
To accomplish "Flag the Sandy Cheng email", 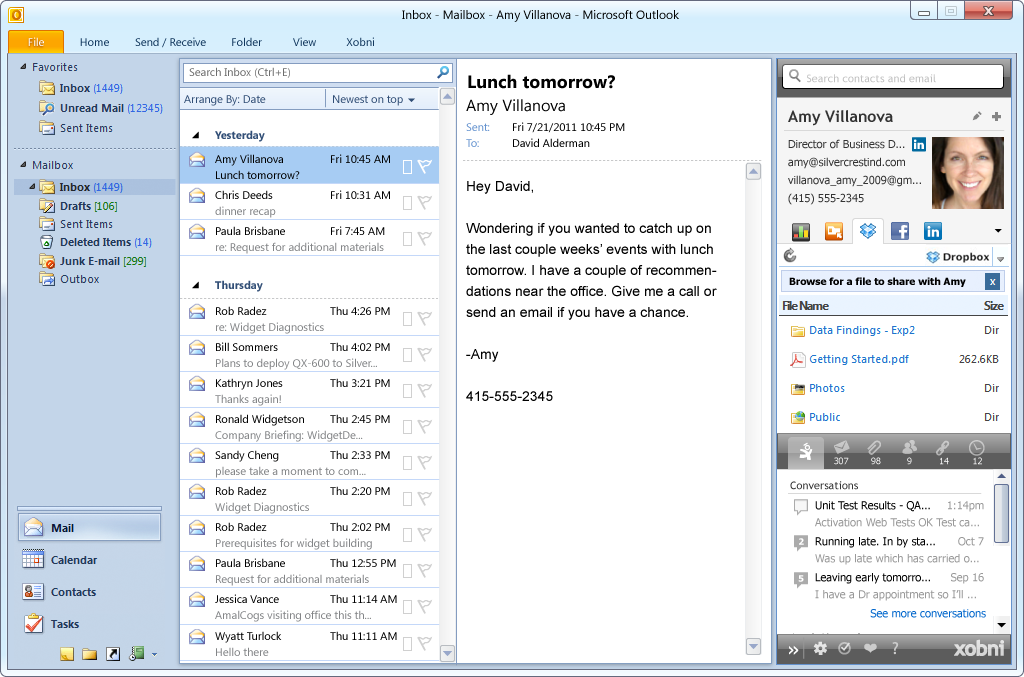I will click(x=425, y=463).
